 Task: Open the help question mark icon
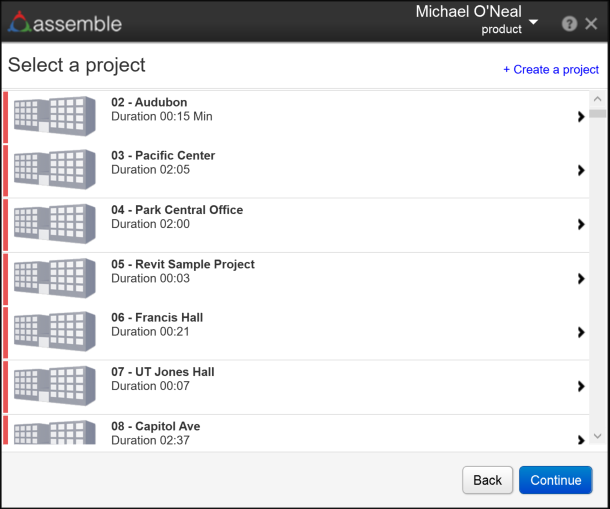[x=569, y=24]
